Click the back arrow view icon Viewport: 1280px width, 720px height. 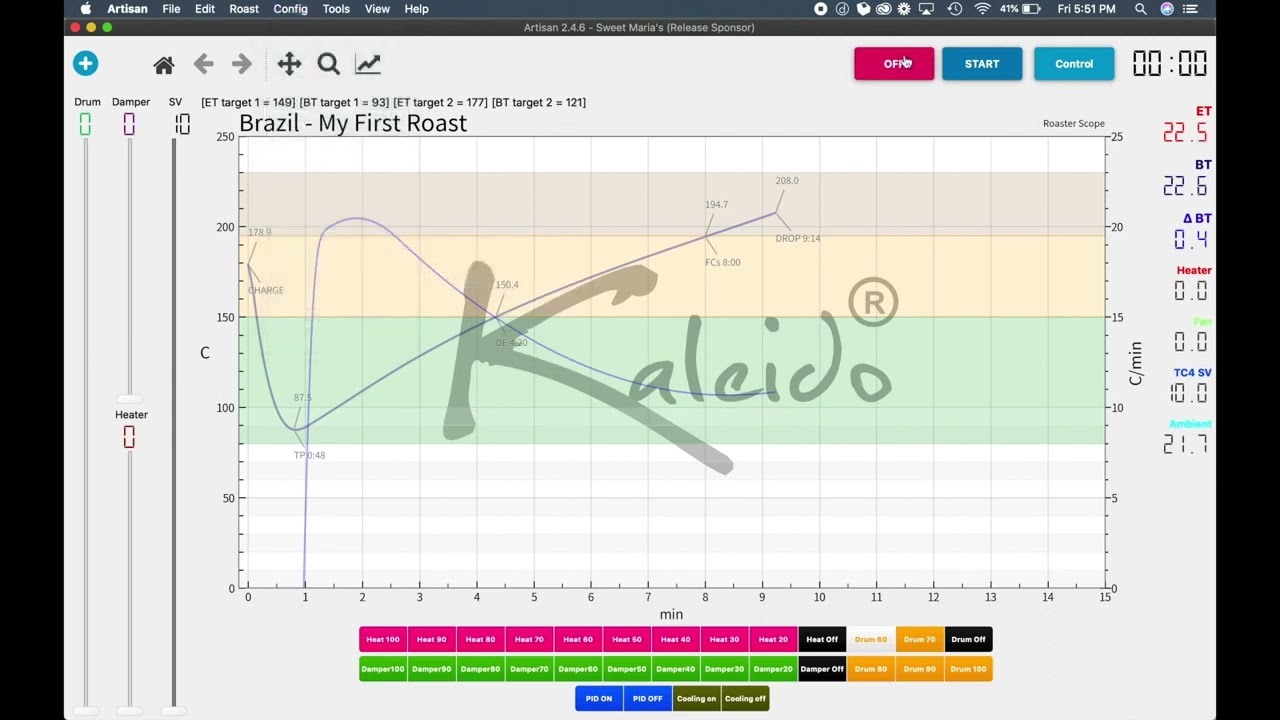click(x=204, y=65)
